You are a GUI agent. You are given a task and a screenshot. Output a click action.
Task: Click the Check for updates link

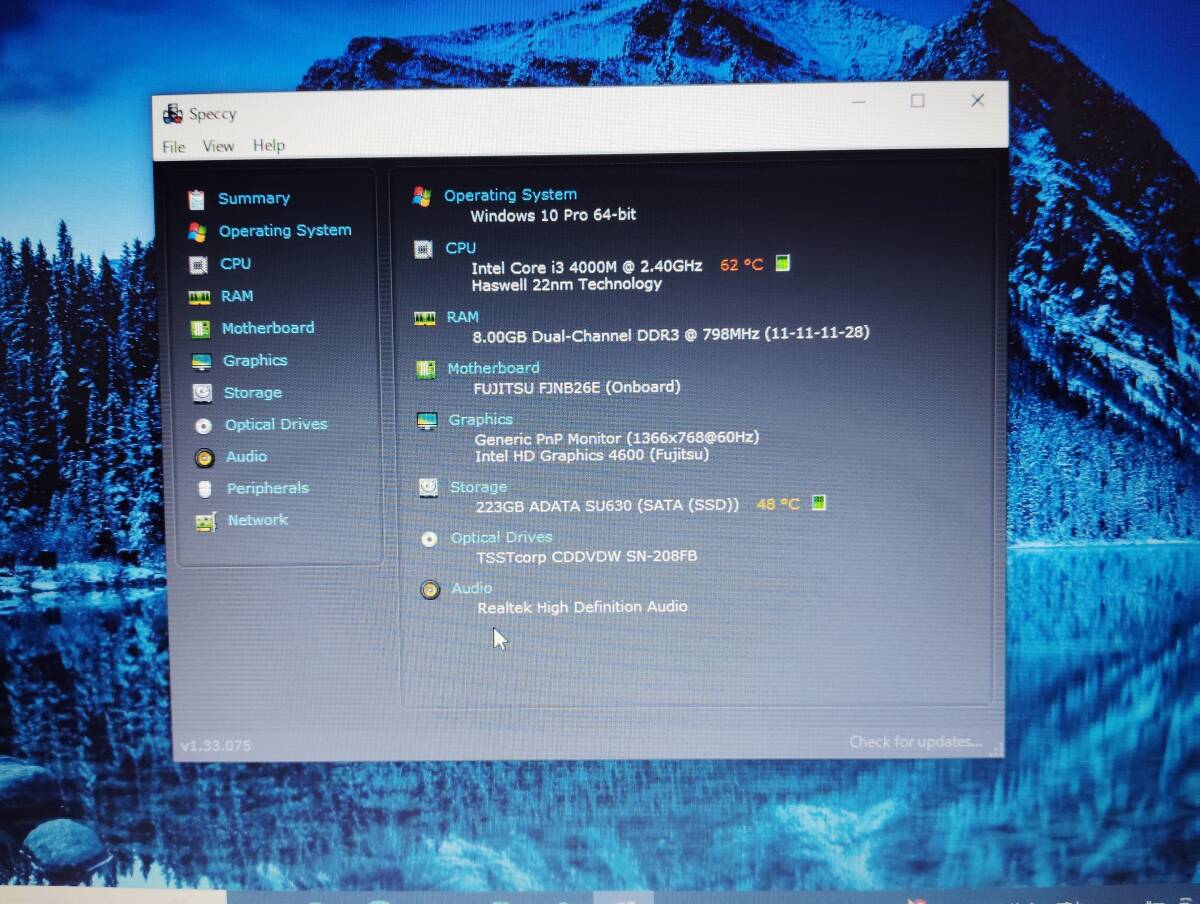(x=916, y=742)
